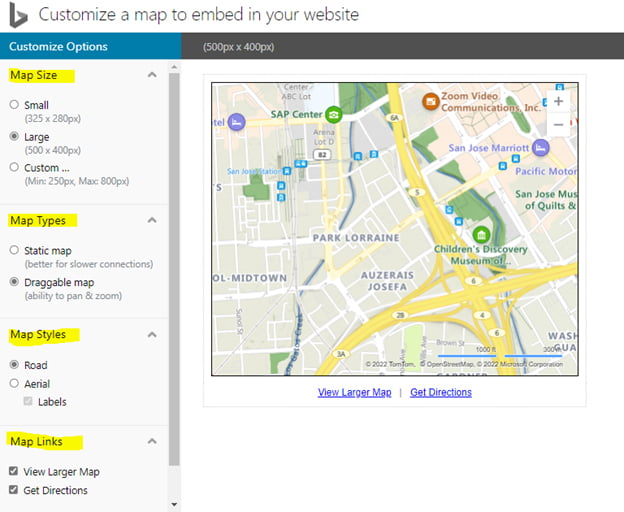Collapse the Map Links section
This screenshot has height=512, width=624.
[152, 441]
